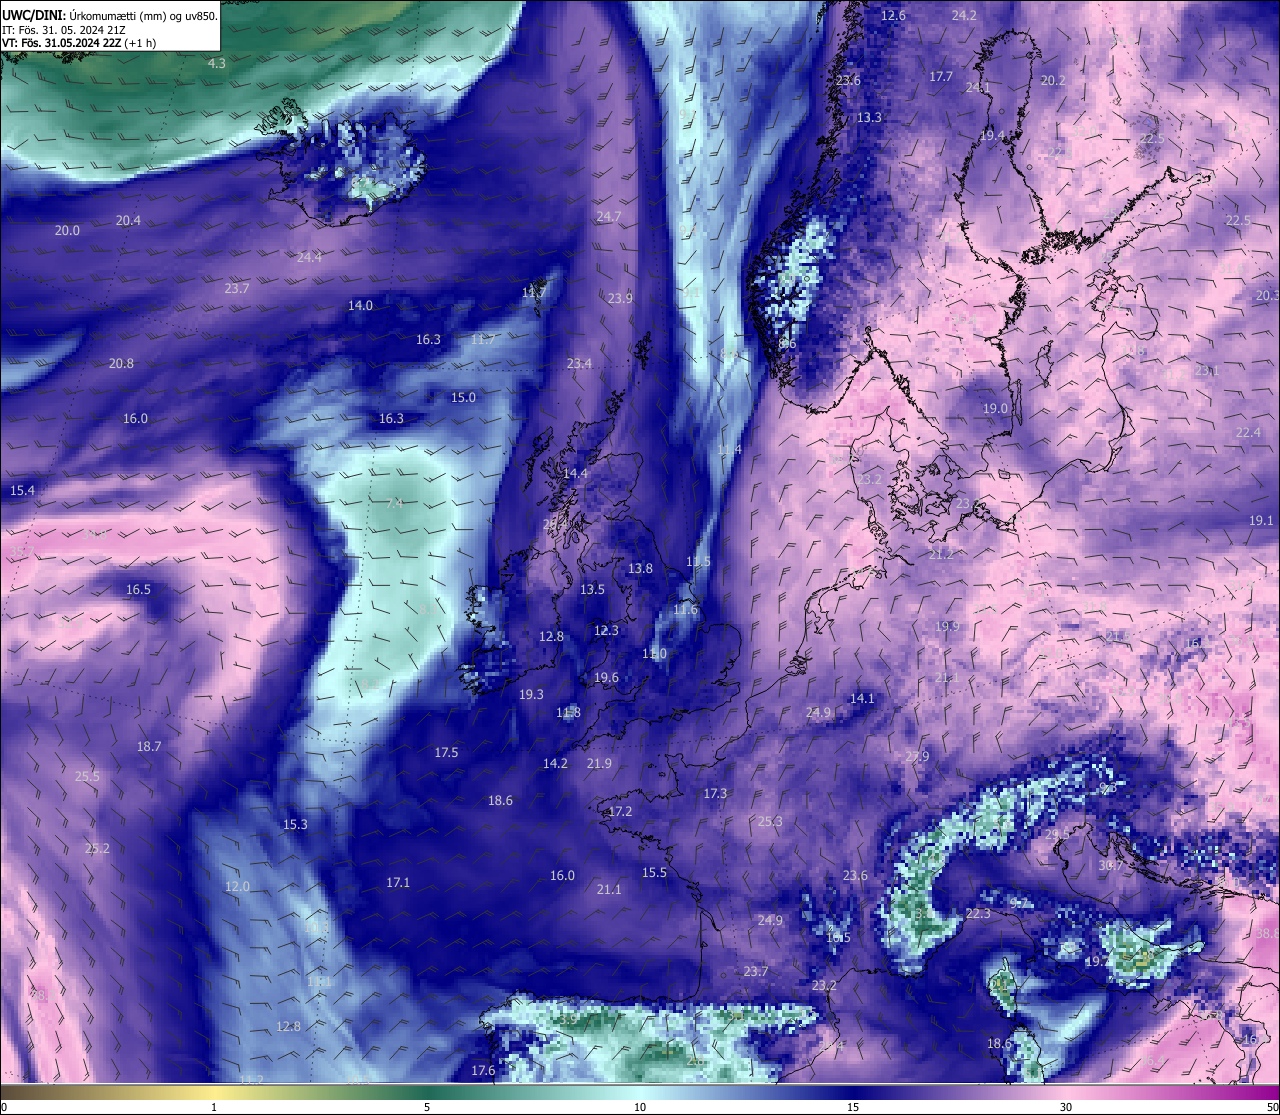Click the 15.4 map value
1280x1115 pixels.
click(22, 490)
